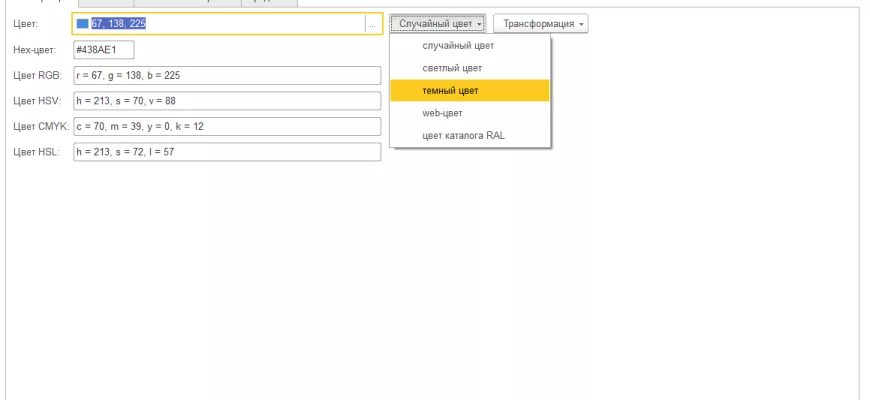Click the ellipsis button beside the color field

point(372,23)
